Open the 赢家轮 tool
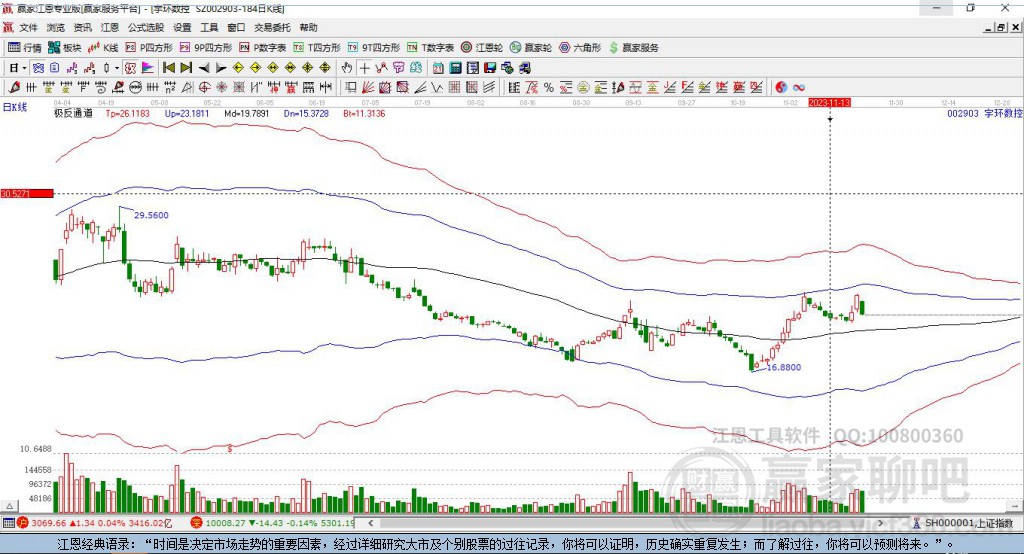The height and width of the screenshot is (554, 1024). [531, 48]
